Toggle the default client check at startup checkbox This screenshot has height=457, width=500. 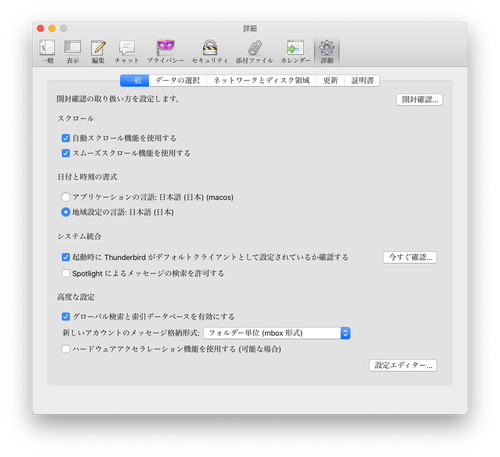[66, 257]
